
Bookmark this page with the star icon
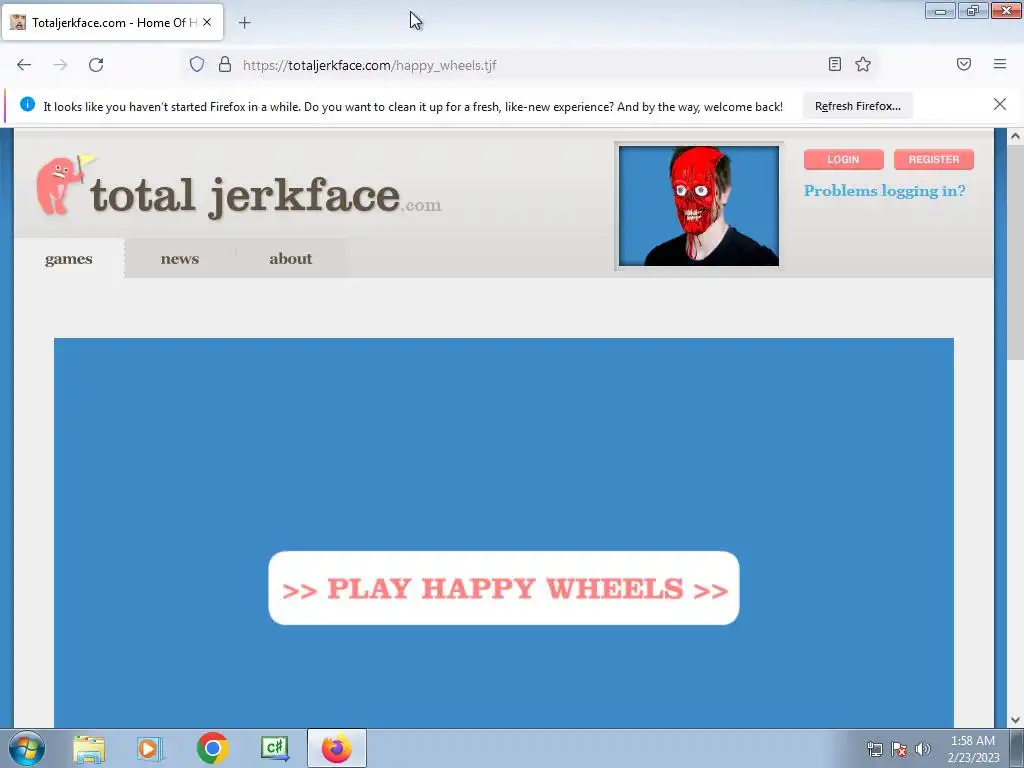pyautogui.click(x=863, y=64)
